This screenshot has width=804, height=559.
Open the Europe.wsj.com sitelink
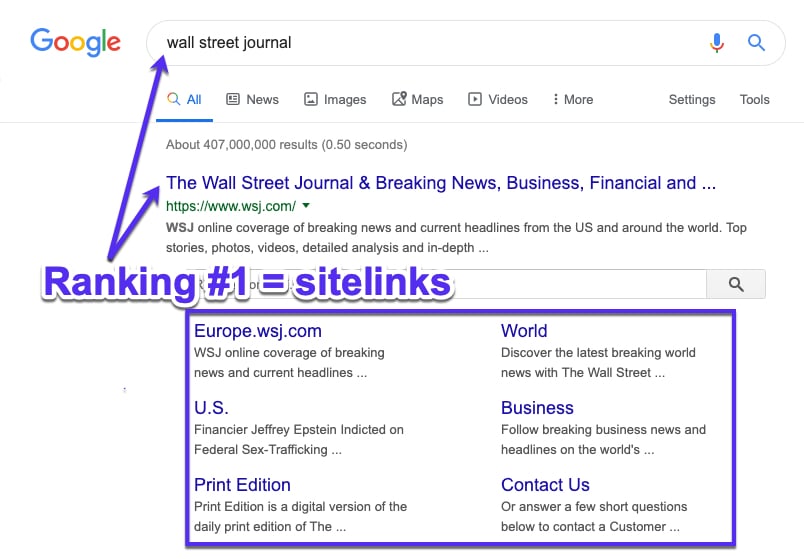point(258,331)
